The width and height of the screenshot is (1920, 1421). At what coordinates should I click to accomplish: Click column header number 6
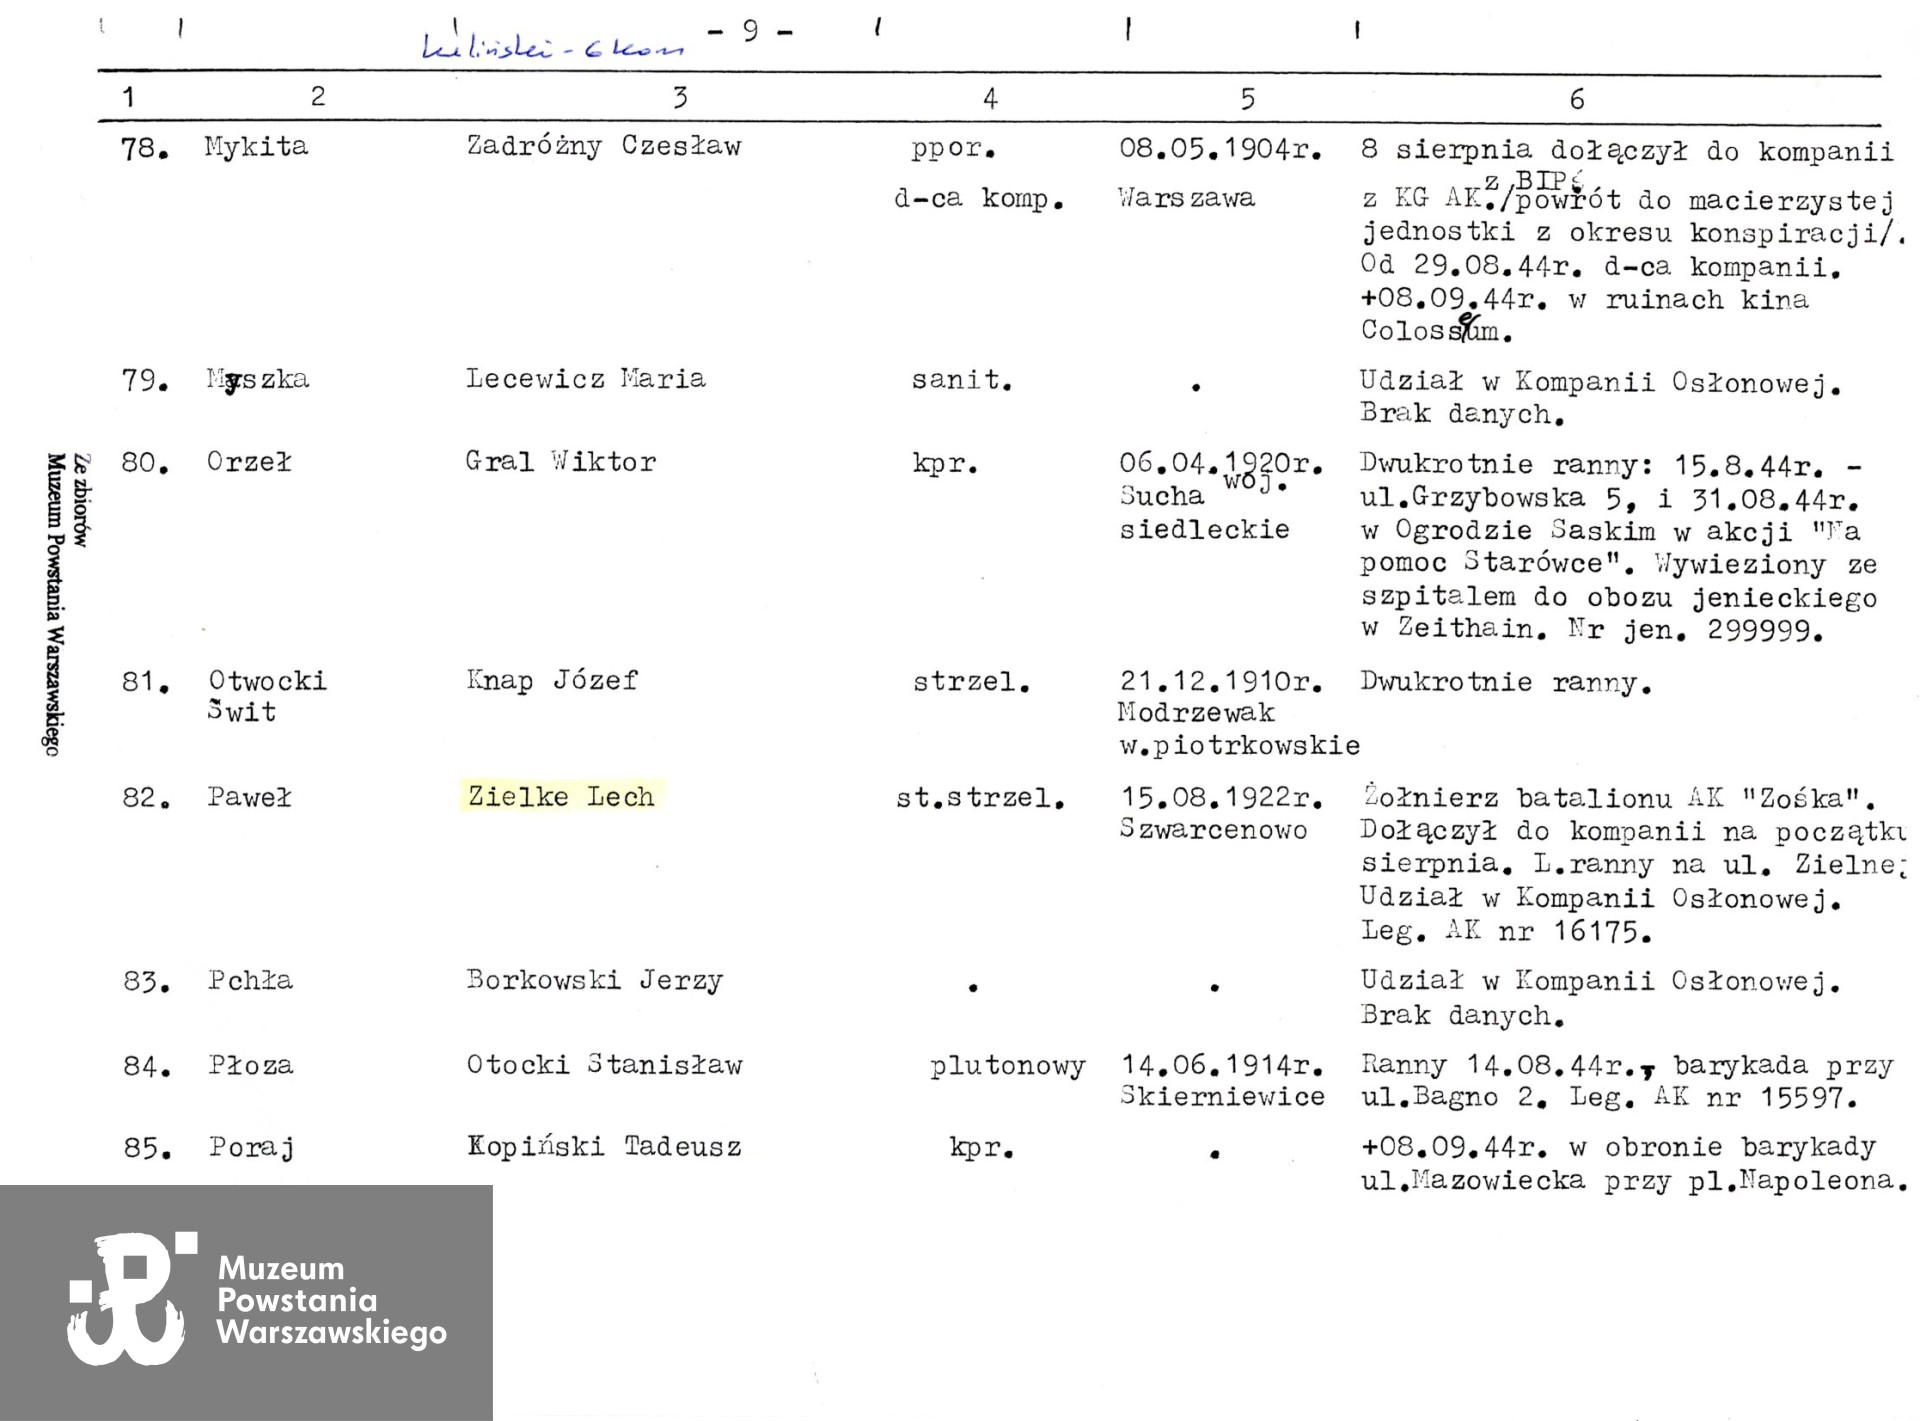pyautogui.click(x=1576, y=98)
